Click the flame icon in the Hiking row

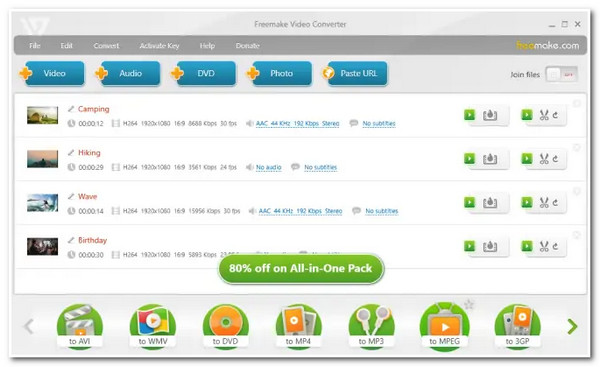pyautogui.click(x=490, y=159)
